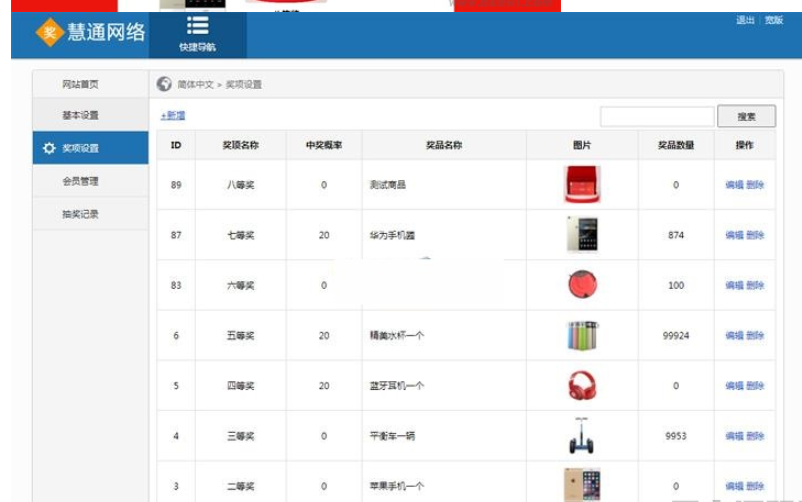Delete the 二等奖 row

[755, 486]
